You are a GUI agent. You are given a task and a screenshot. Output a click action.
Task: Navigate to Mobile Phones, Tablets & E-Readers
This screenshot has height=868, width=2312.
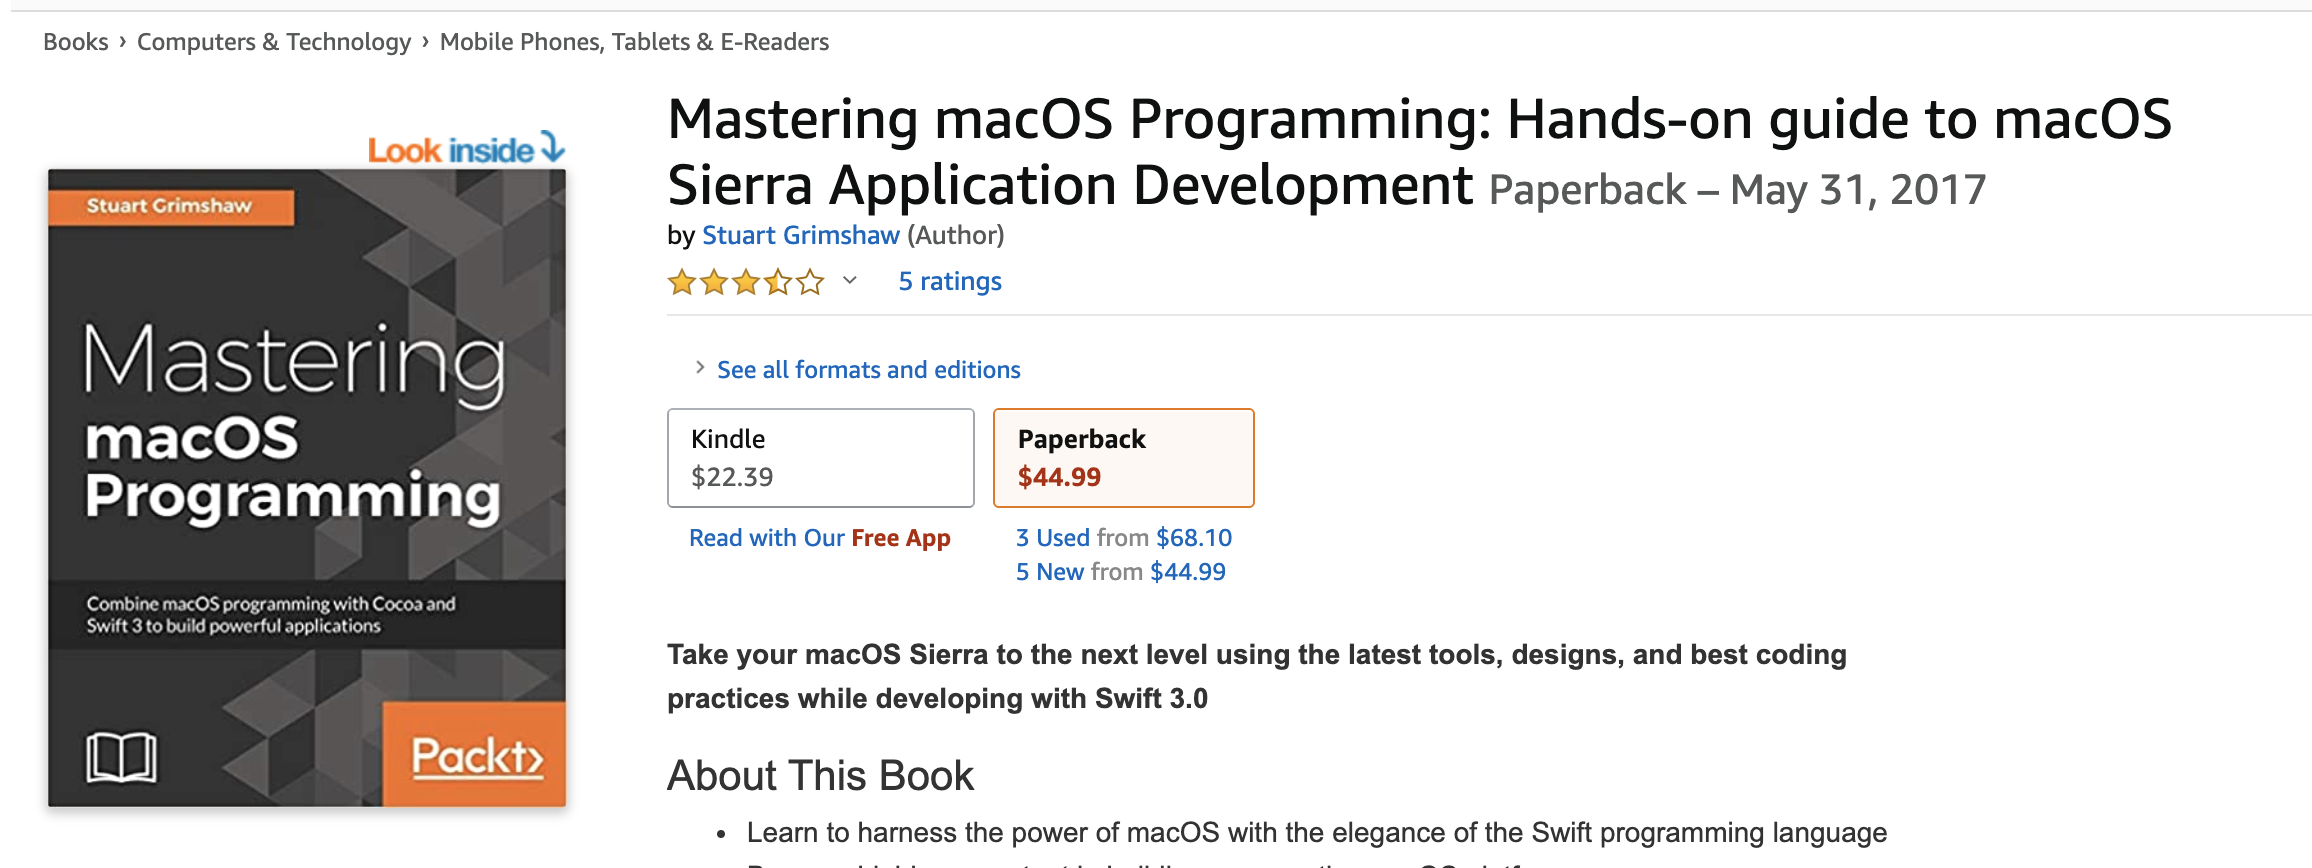pyautogui.click(x=634, y=42)
